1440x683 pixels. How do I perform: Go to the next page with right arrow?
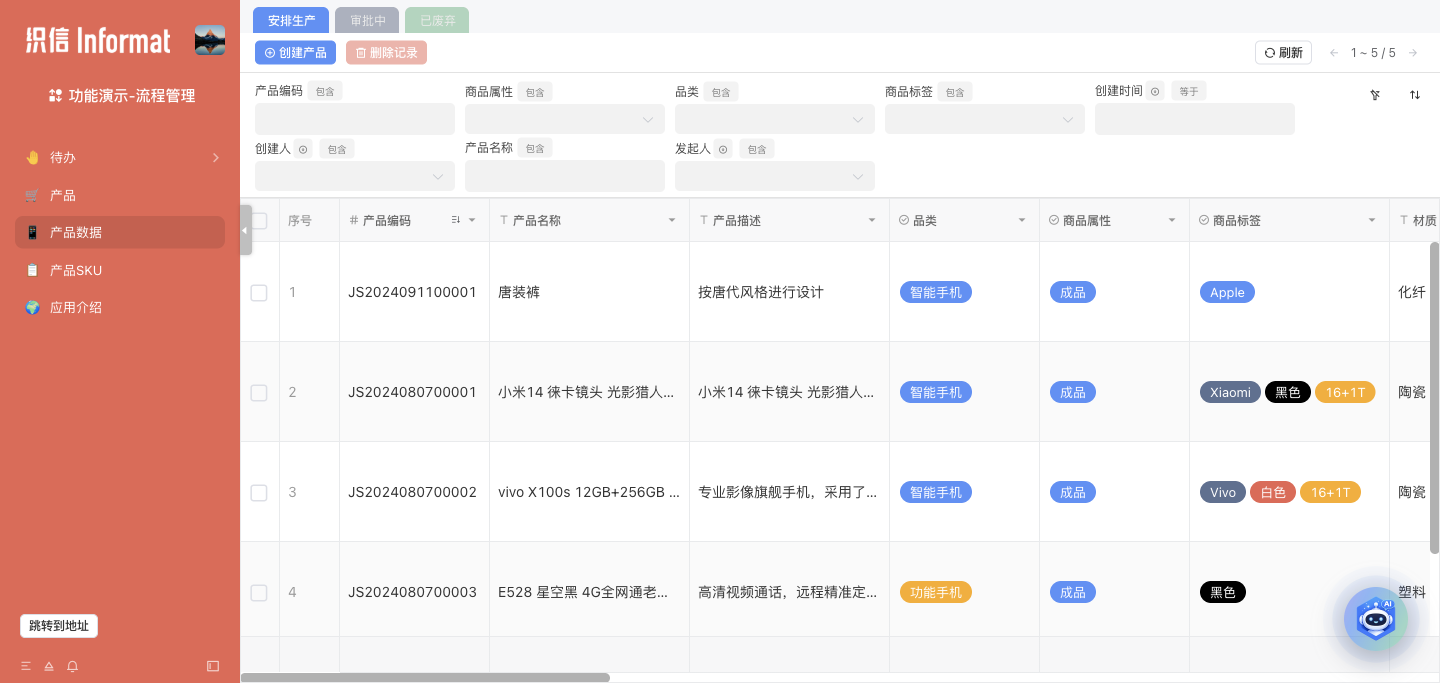[1413, 53]
